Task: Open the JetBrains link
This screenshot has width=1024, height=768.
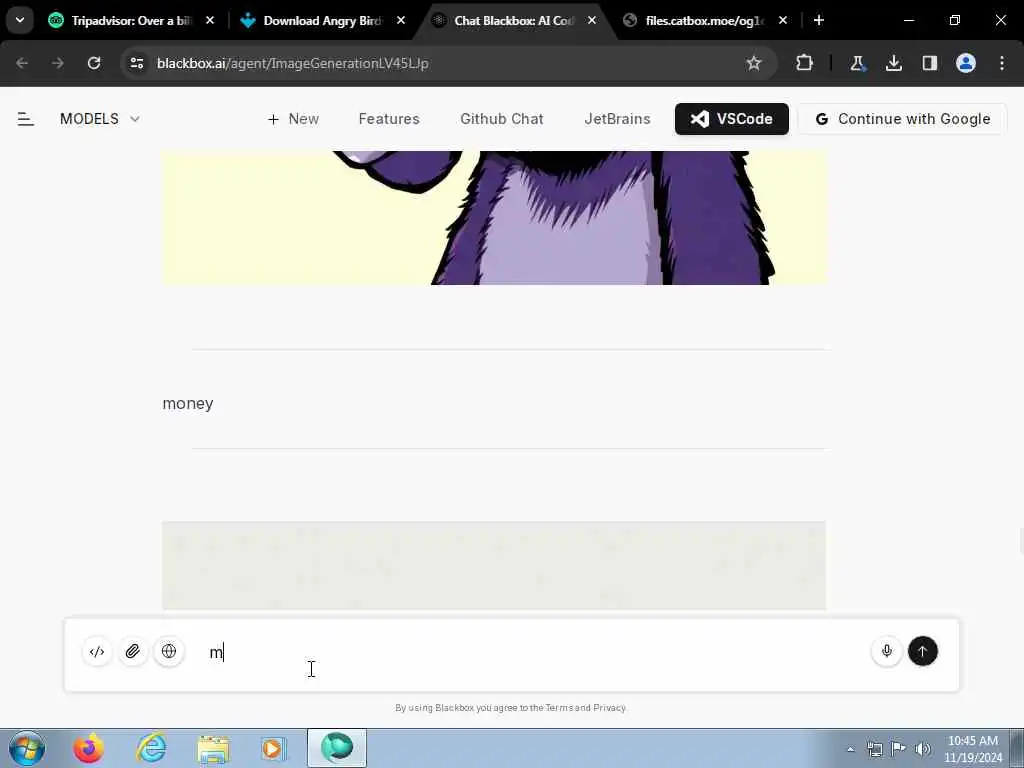Action: 617,119
